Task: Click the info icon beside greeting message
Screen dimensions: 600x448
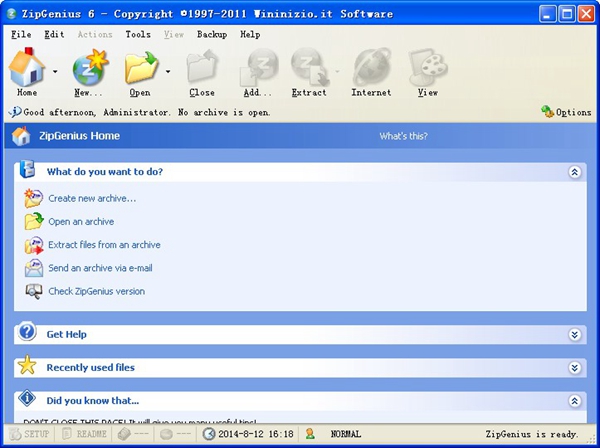Action: click(x=15, y=112)
